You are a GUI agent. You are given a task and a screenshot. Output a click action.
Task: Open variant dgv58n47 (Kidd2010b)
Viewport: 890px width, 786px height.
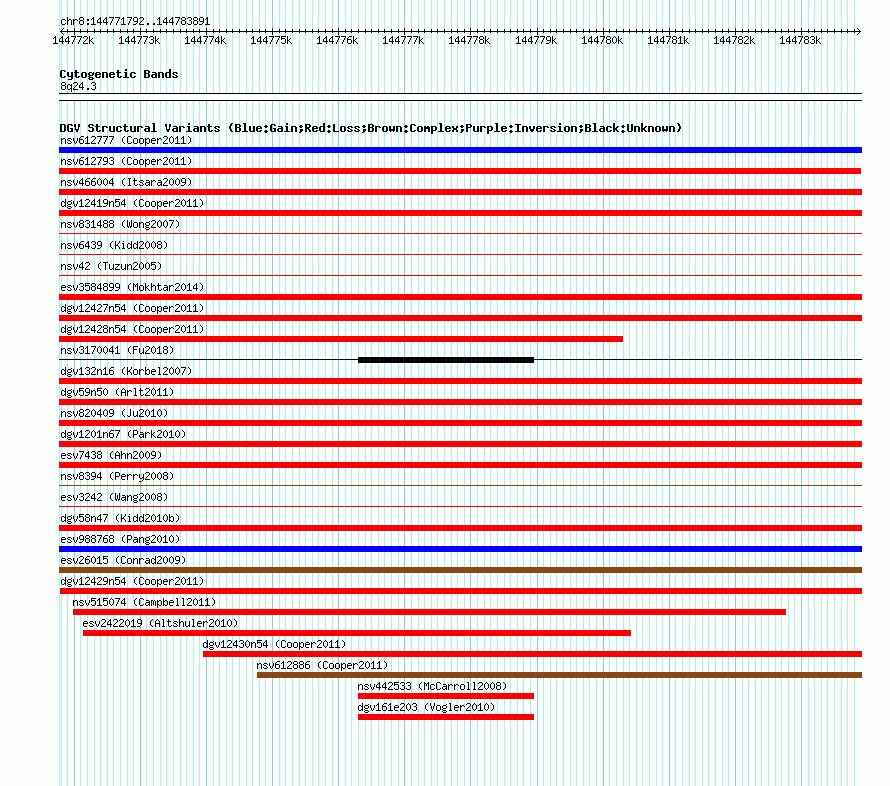120,518
